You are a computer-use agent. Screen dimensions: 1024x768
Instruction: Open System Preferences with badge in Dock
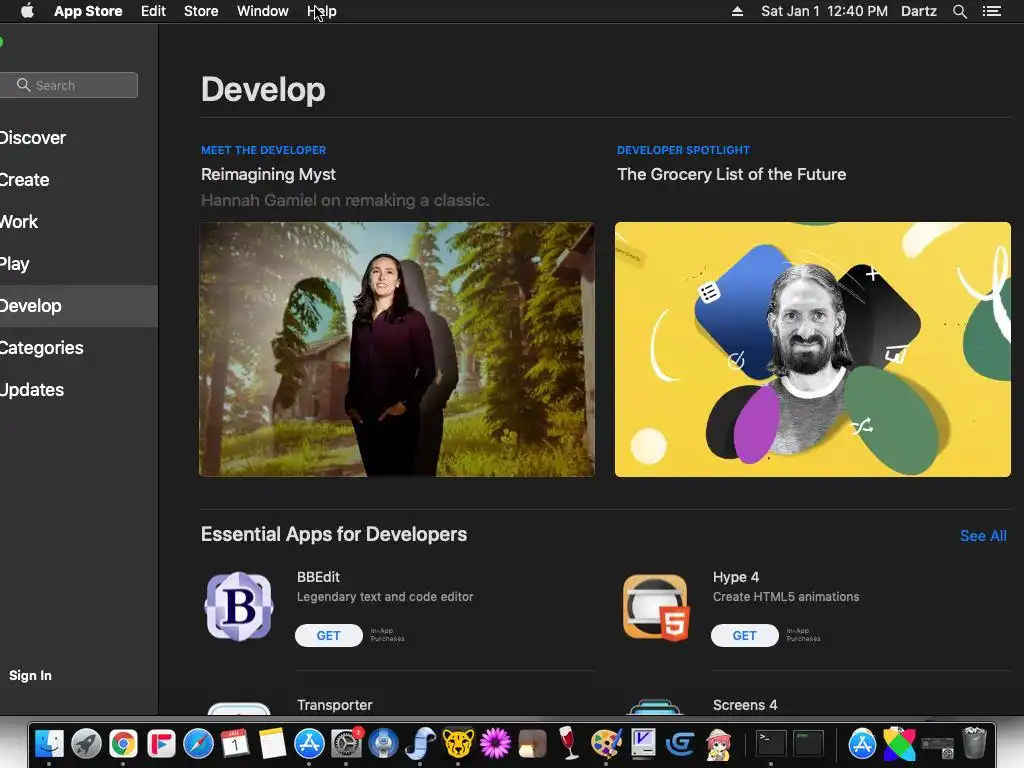346,743
